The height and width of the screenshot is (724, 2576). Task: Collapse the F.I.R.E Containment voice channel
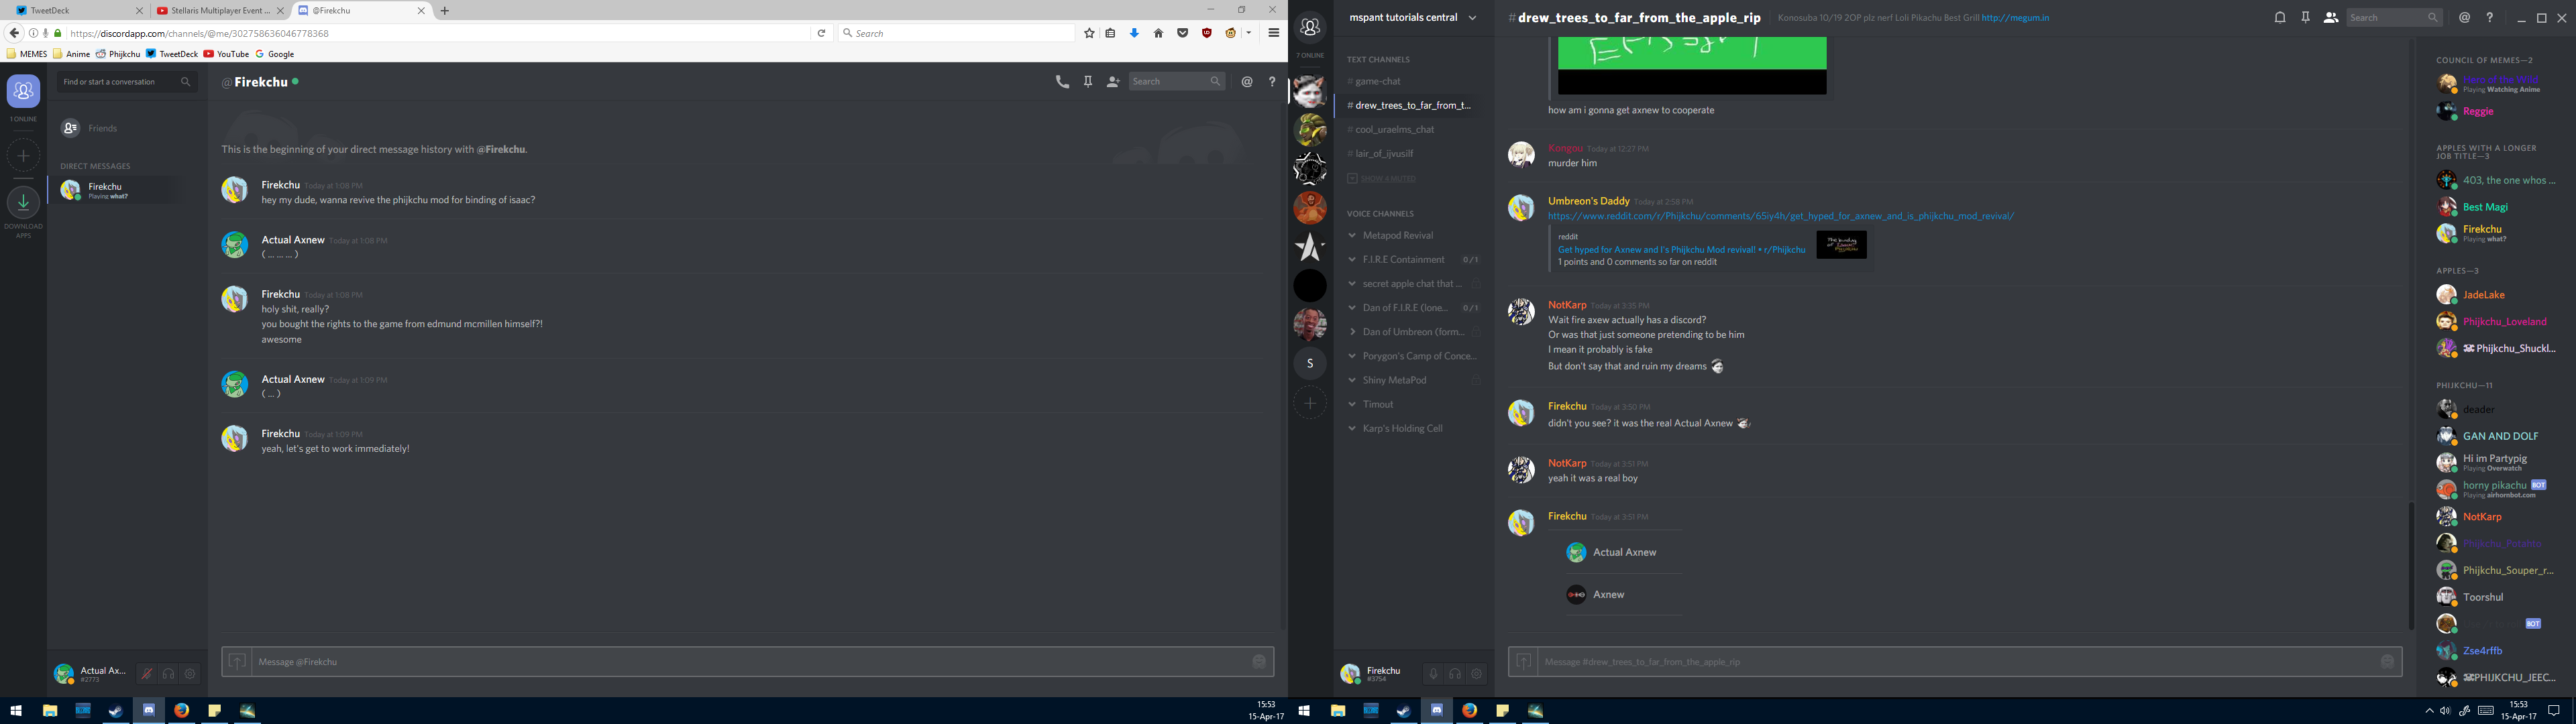click(1352, 260)
